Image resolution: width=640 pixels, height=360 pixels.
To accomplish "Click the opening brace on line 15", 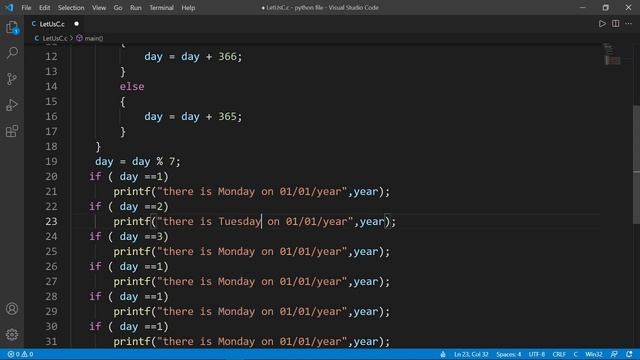I will click(122, 102).
